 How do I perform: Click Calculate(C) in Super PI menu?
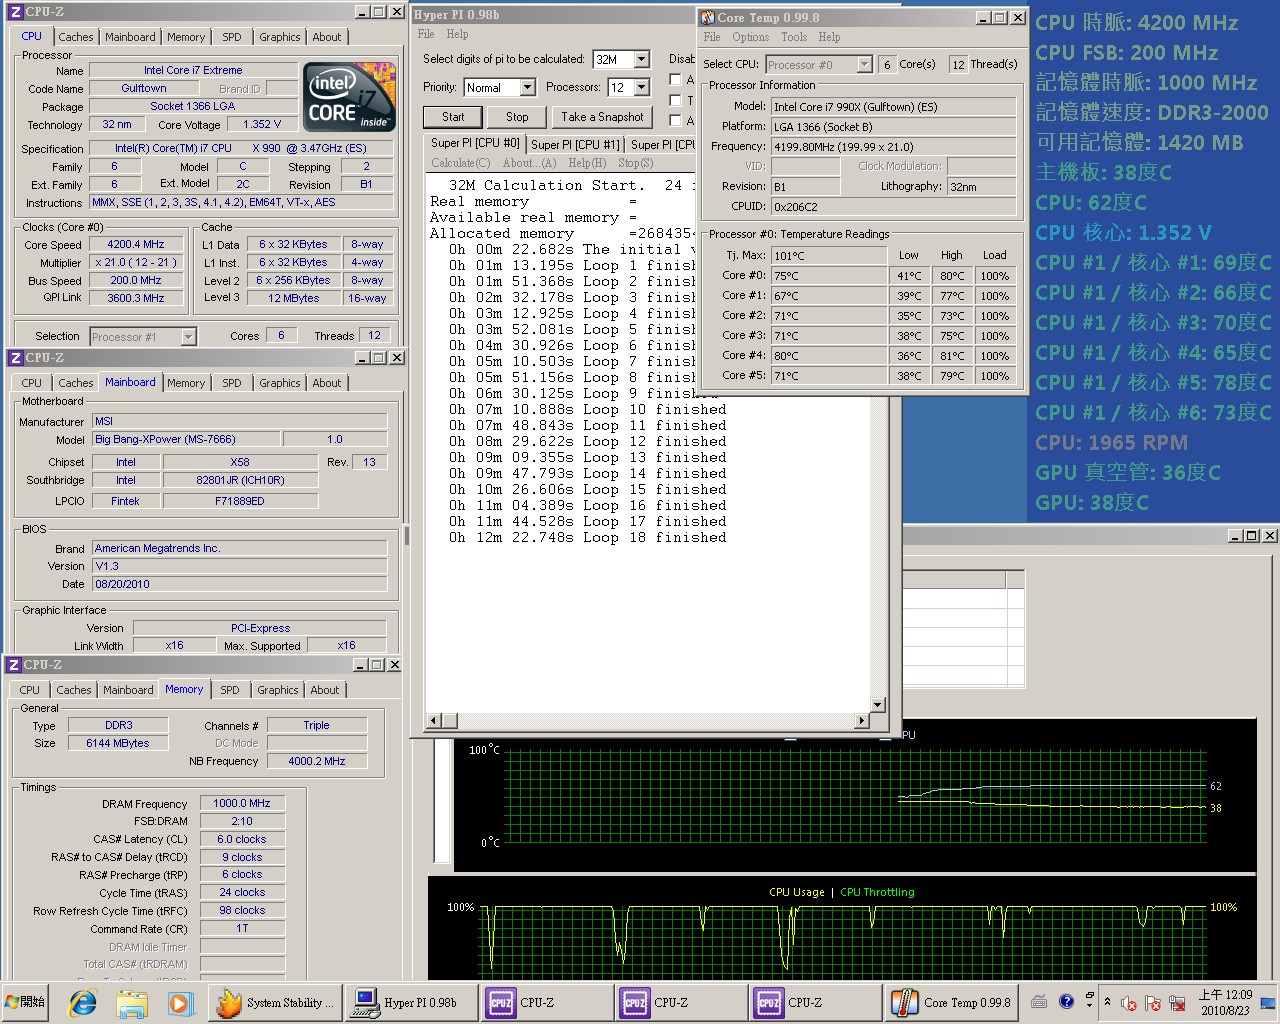click(461, 163)
